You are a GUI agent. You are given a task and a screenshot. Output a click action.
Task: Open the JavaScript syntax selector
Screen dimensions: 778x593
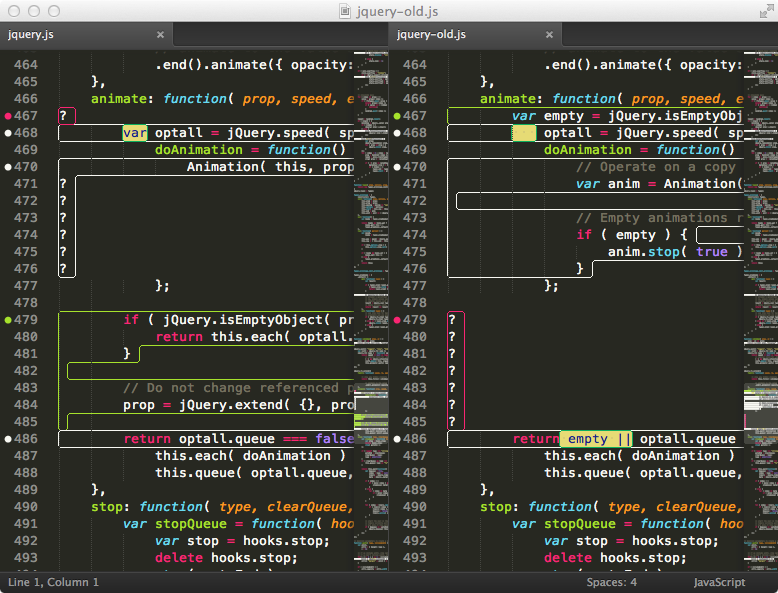pyautogui.click(x=719, y=582)
